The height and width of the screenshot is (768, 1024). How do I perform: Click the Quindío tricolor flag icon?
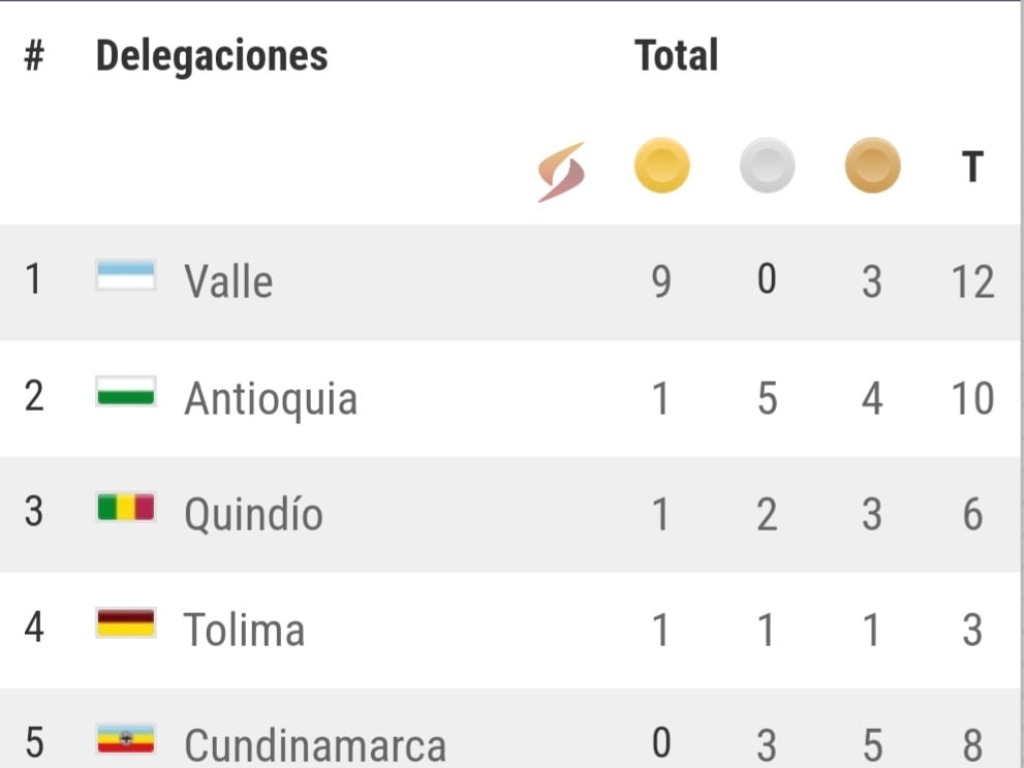(125, 507)
